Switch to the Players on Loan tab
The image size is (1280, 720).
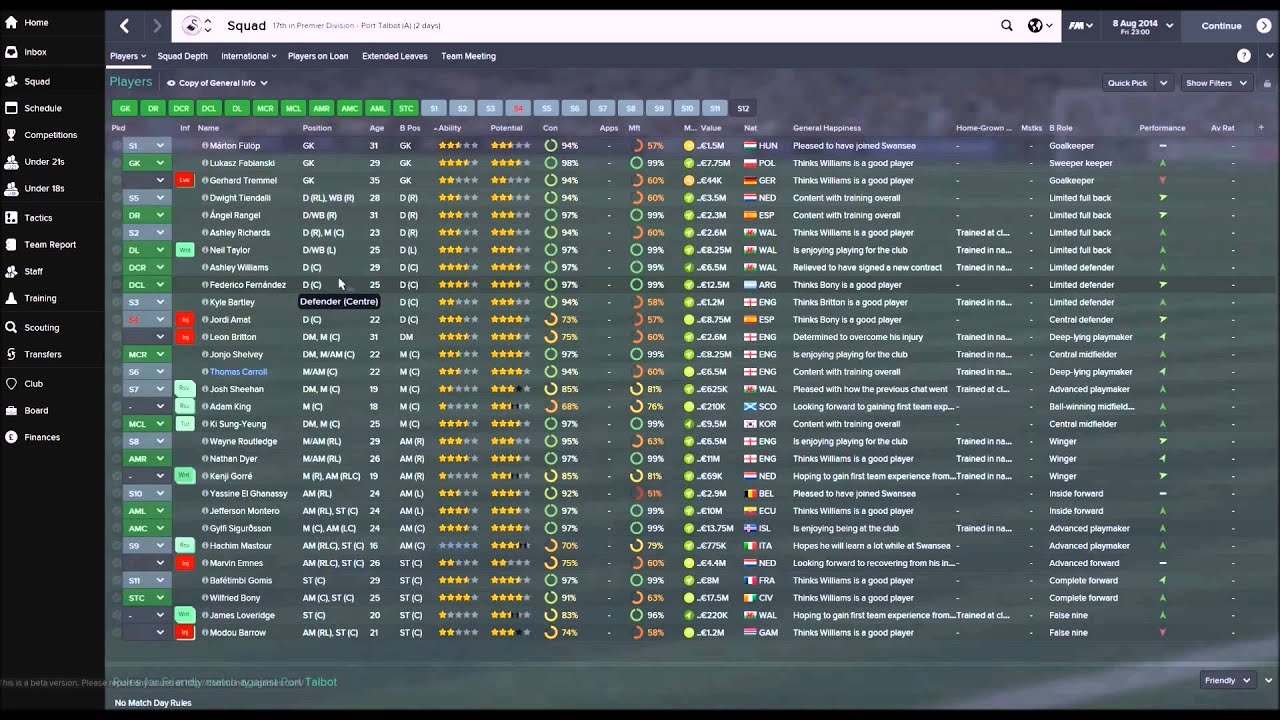(x=318, y=56)
